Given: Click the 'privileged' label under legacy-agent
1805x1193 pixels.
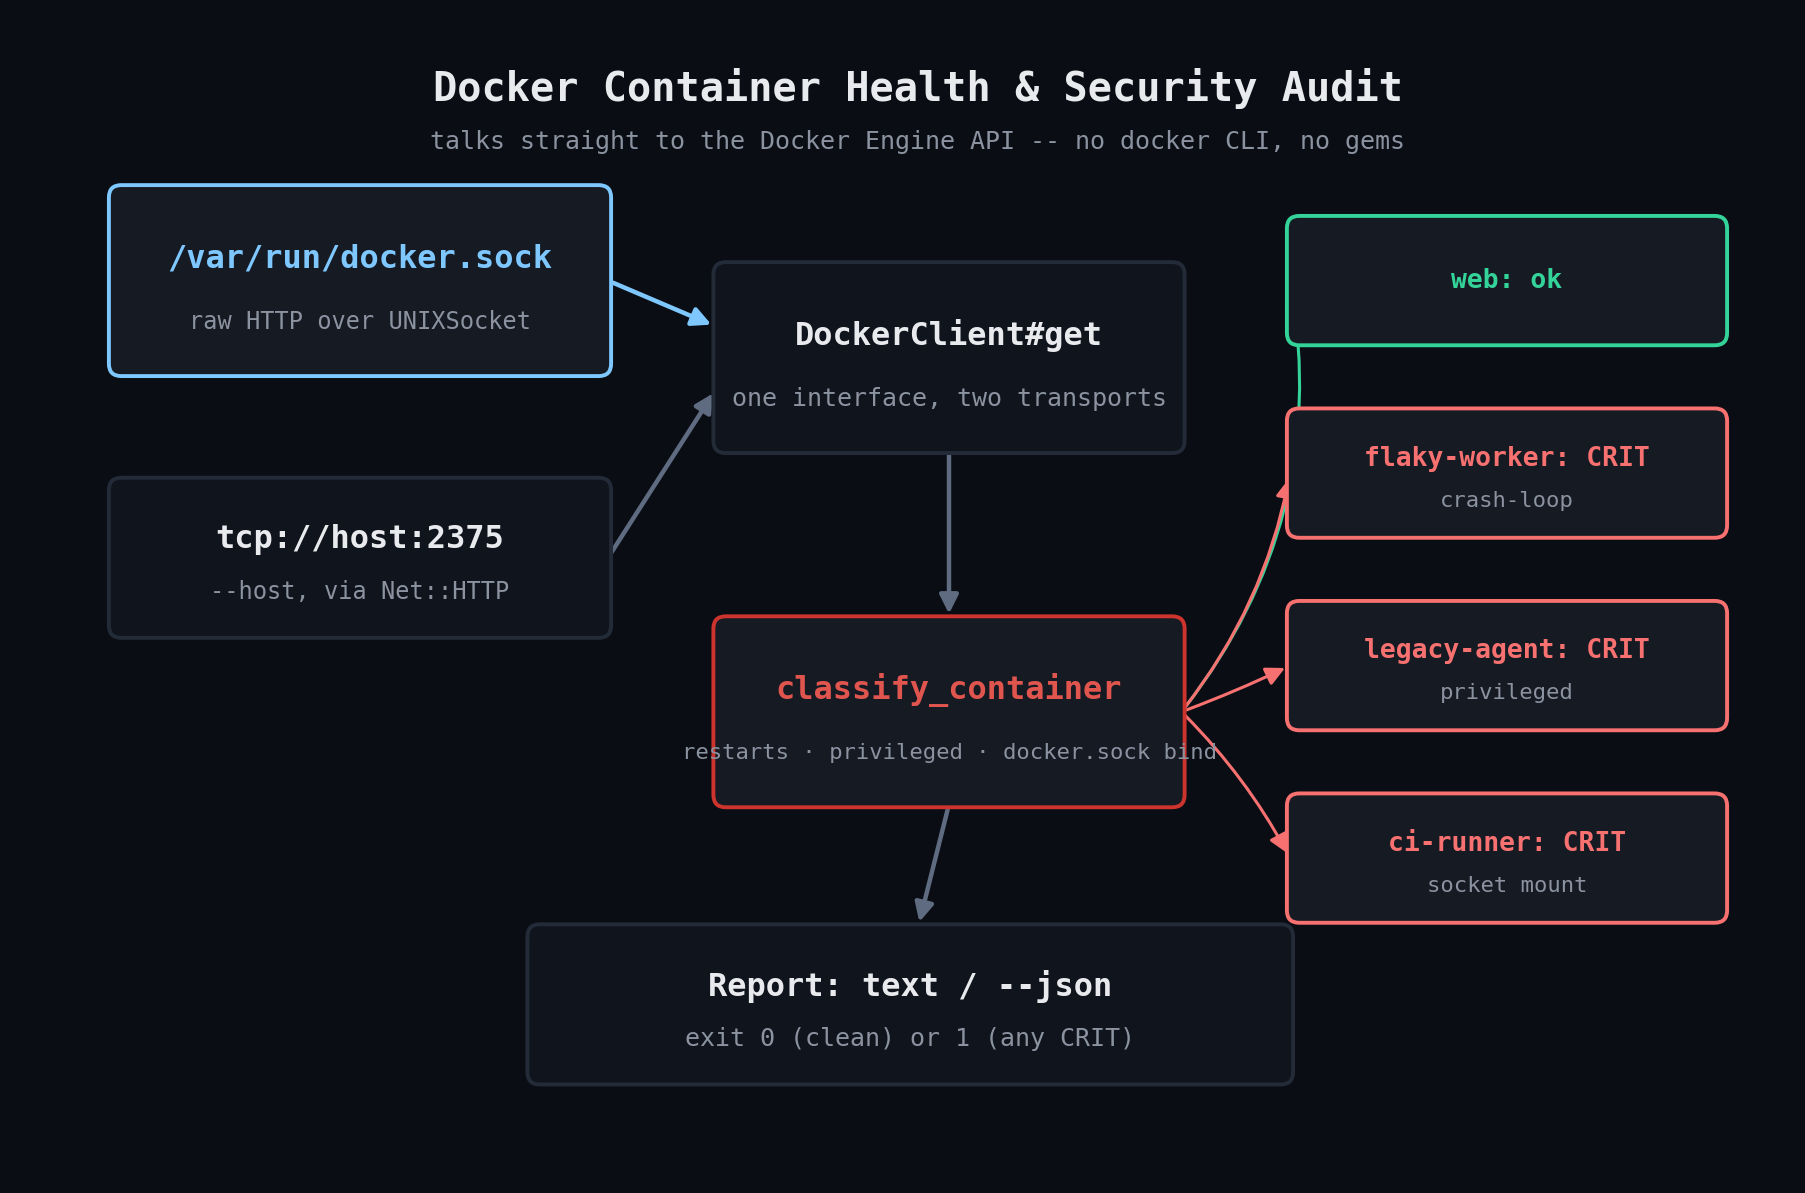Looking at the screenshot, I should (x=1507, y=692).
